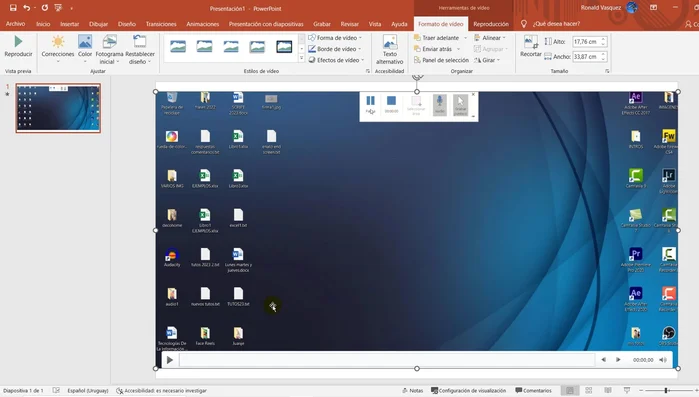
Task: Click the rotation handle above the video
Action: click(417, 77)
